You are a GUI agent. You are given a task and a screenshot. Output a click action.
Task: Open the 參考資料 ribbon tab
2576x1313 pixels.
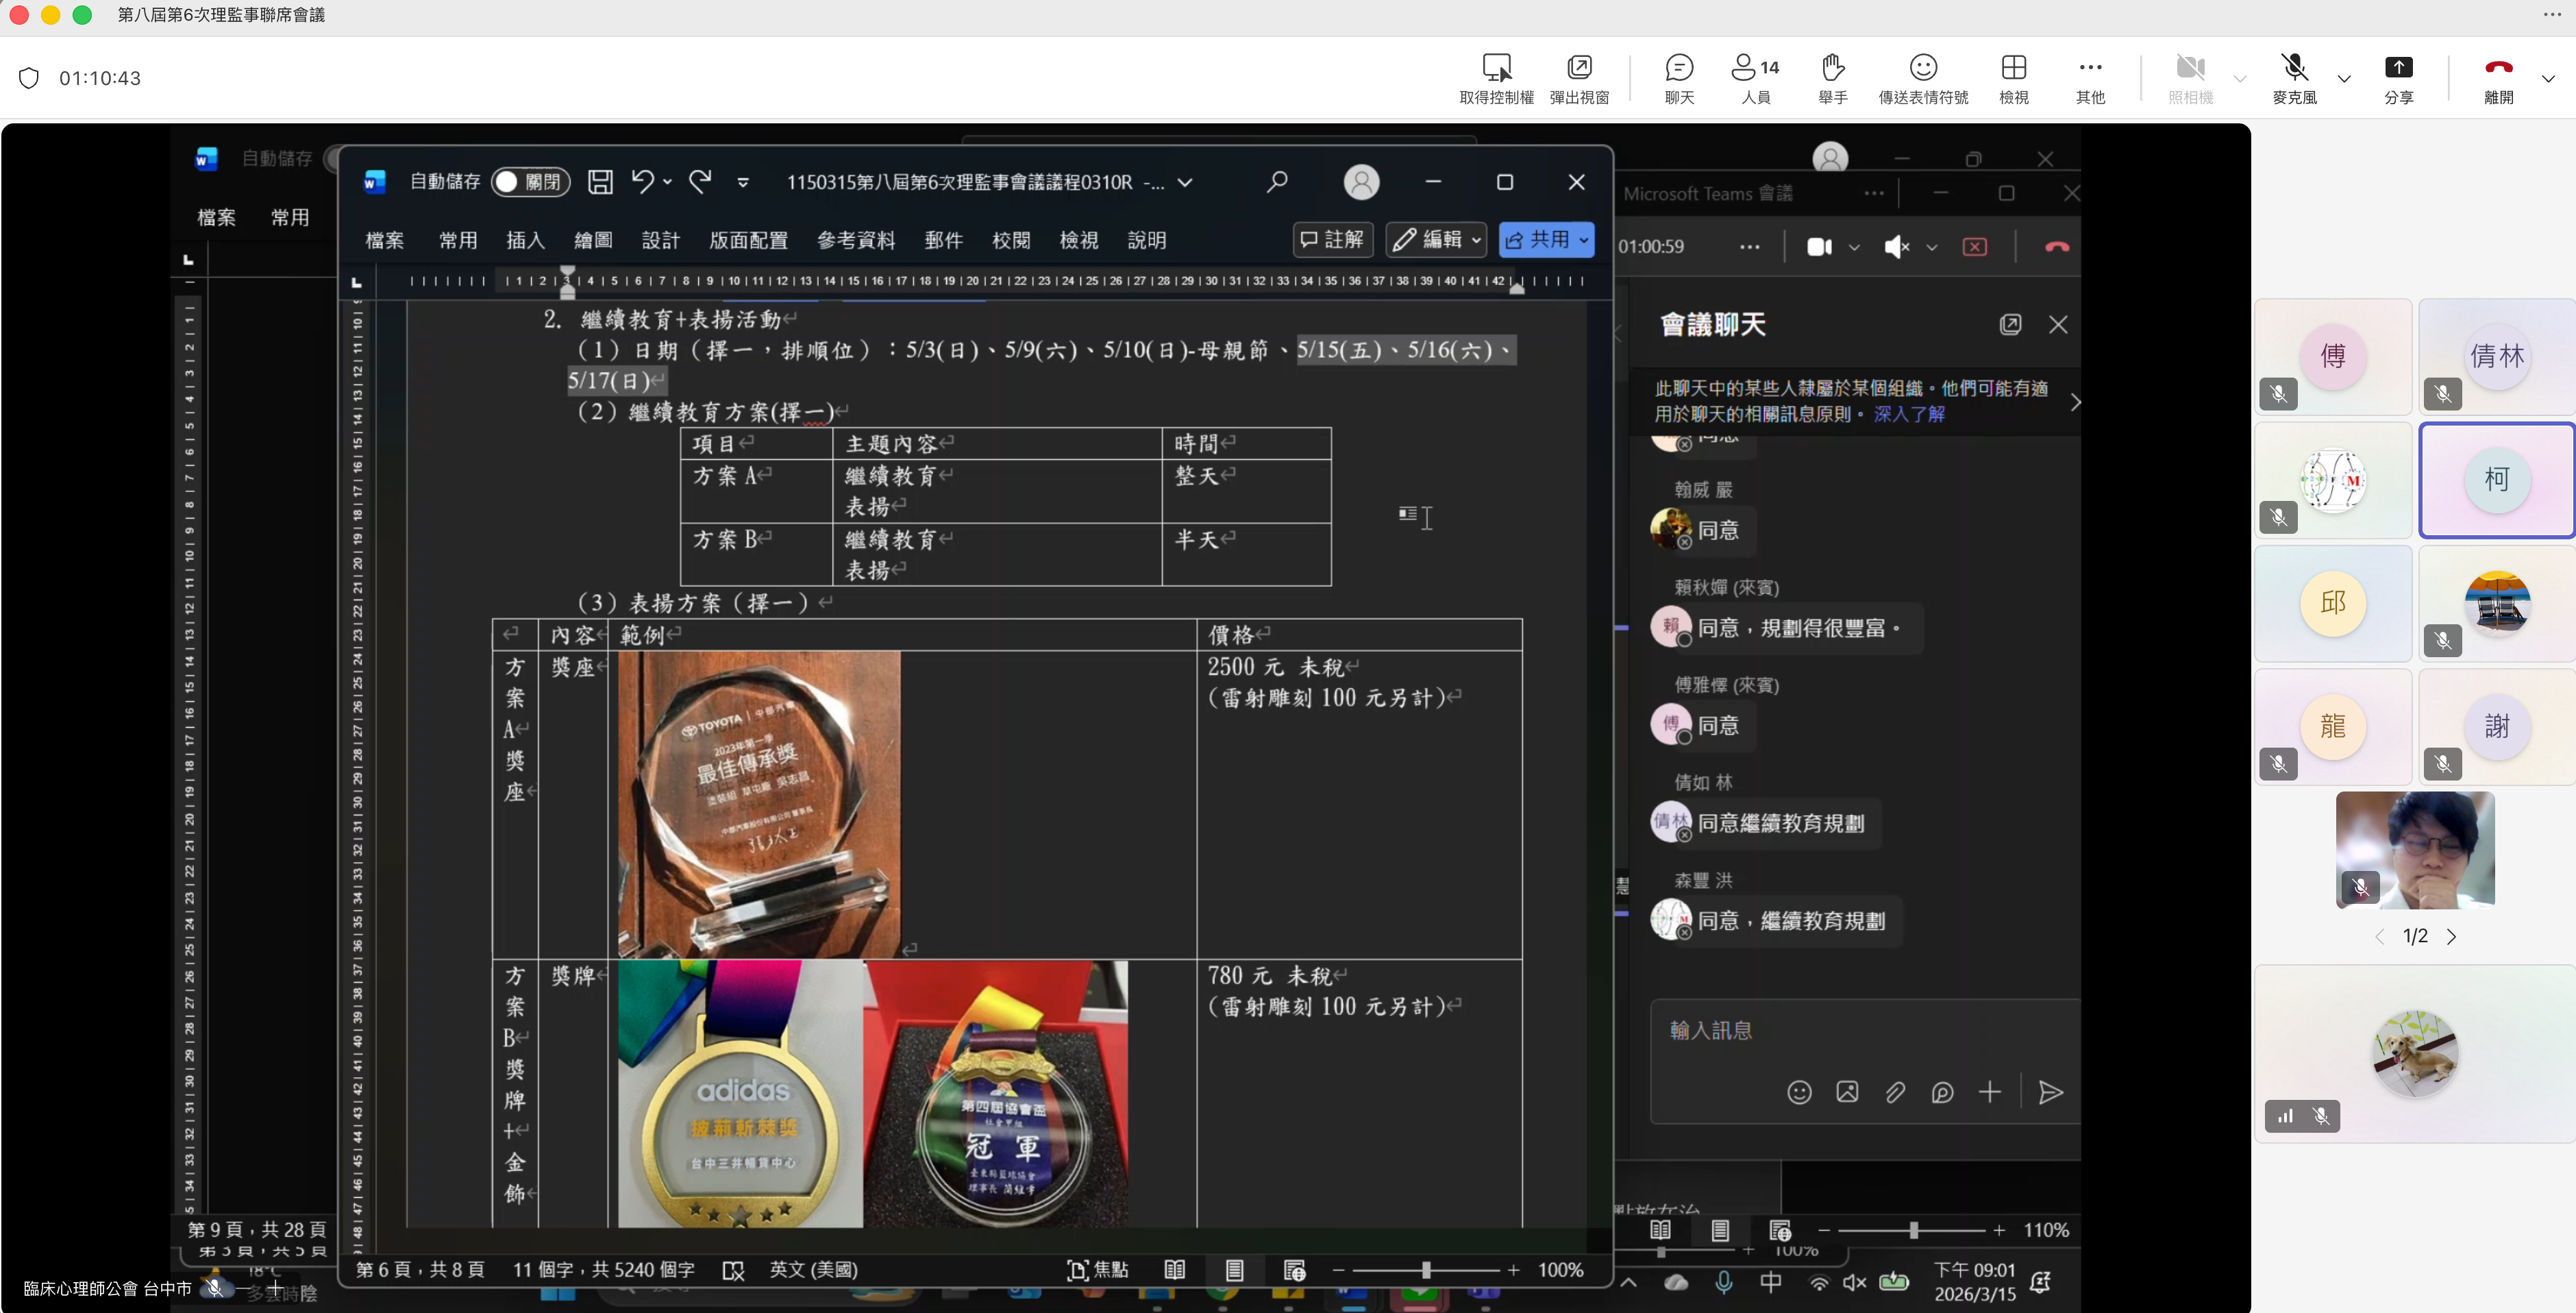856,240
